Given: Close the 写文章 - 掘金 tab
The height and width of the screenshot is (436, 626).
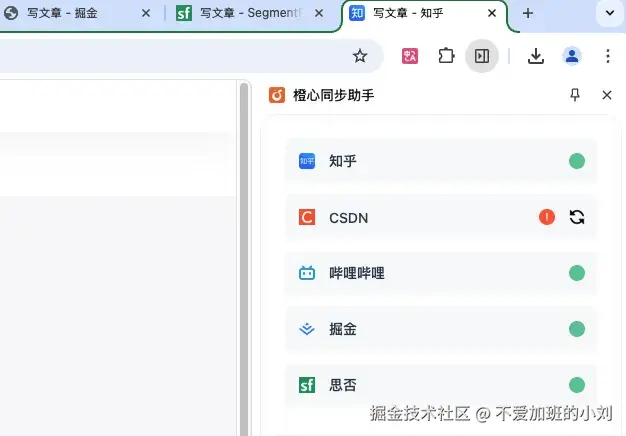Looking at the screenshot, I should [146, 14].
